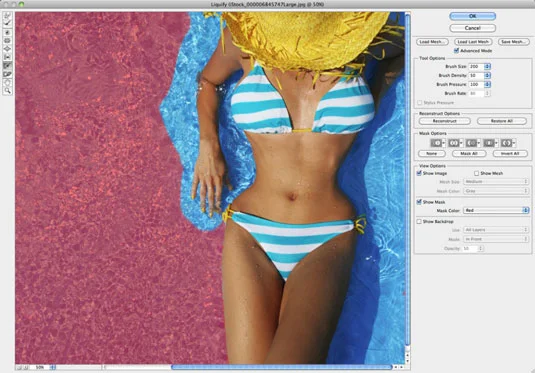Screen dimensions: 535x373
Task: Click the Restore All button
Action: (x=502, y=121)
